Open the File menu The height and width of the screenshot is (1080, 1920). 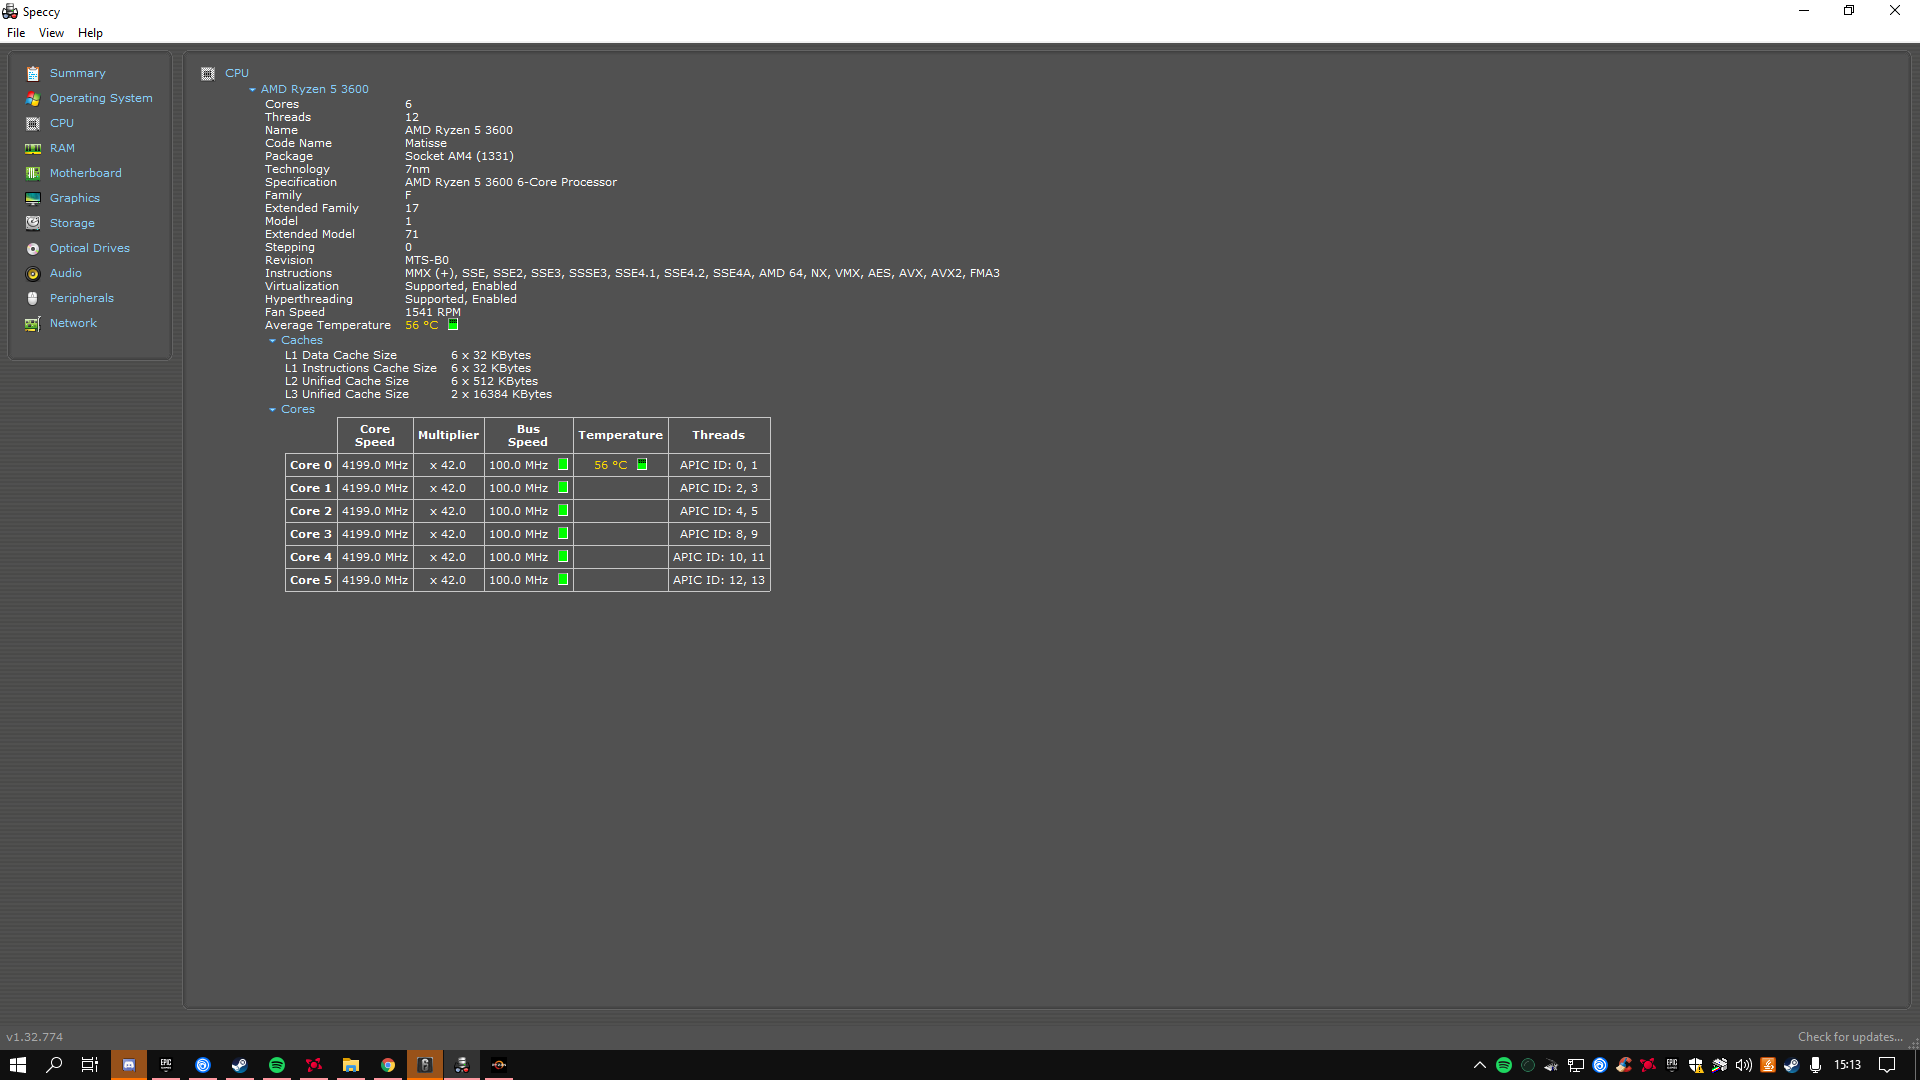pos(16,33)
